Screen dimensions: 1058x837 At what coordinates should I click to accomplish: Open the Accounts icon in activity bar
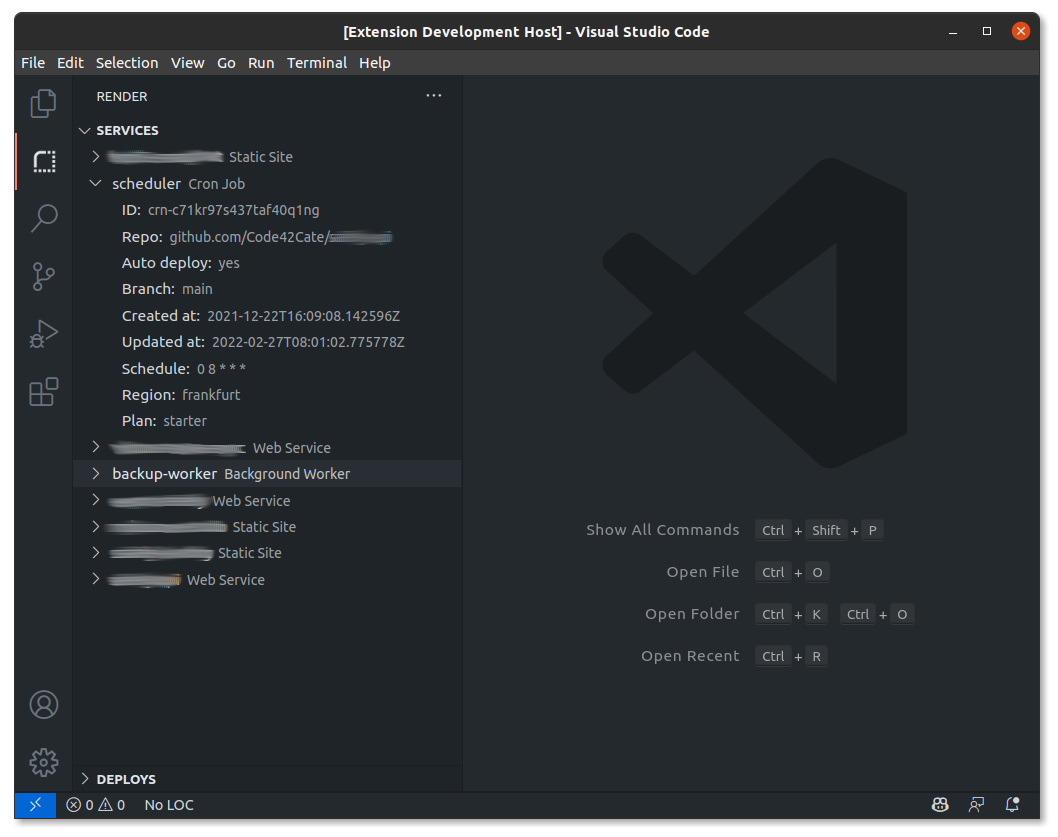tap(44, 705)
